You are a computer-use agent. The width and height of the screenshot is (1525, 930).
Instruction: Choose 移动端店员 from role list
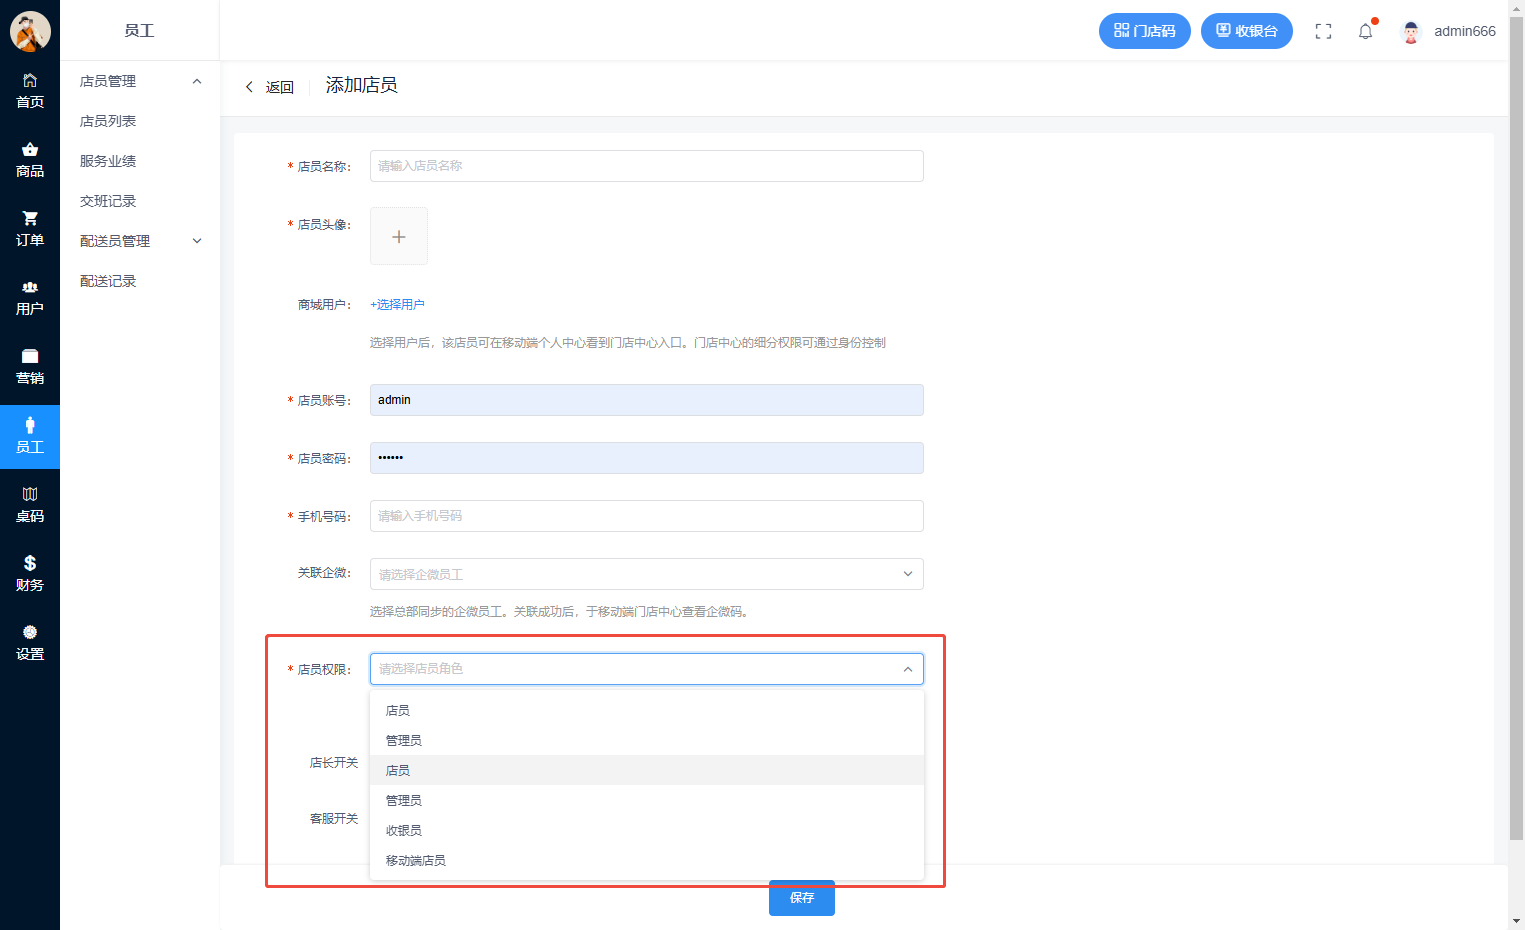[x=416, y=860]
